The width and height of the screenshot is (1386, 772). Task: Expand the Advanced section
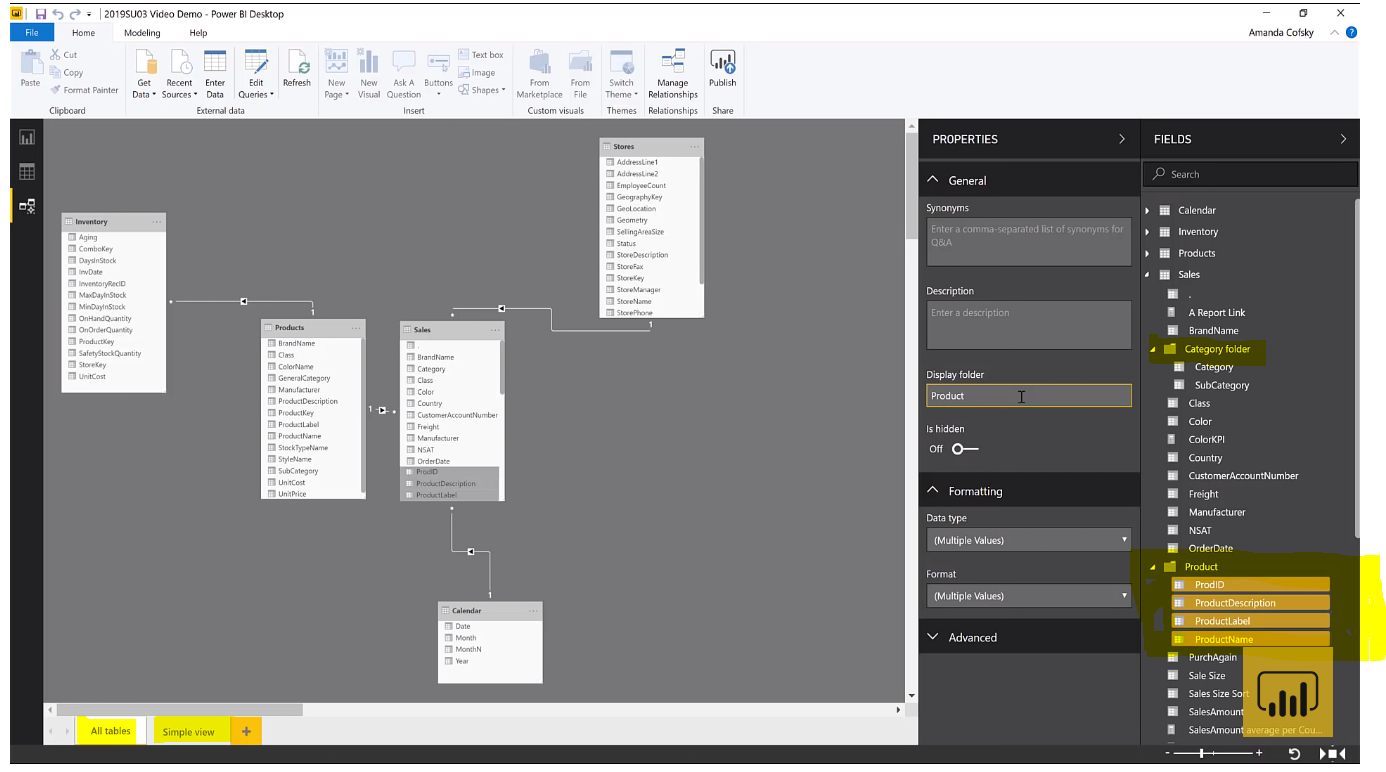click(x=972, y=637)
